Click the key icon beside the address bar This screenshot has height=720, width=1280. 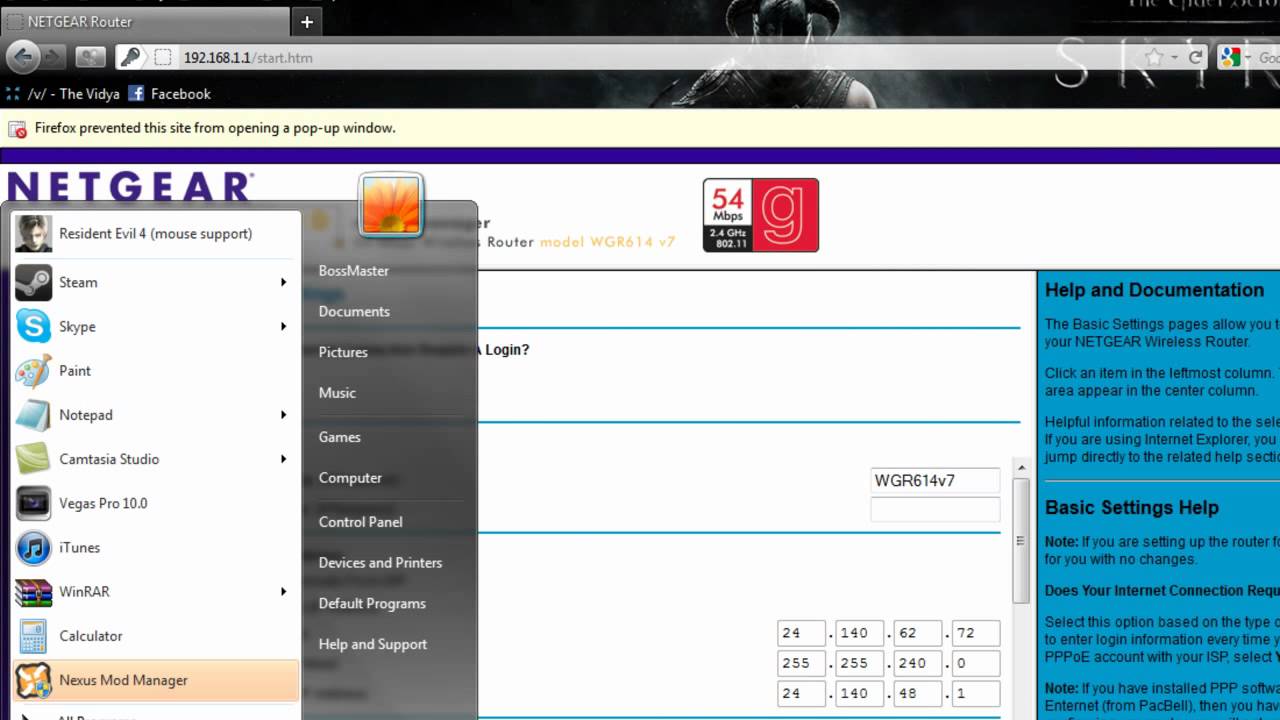point(130,57)
